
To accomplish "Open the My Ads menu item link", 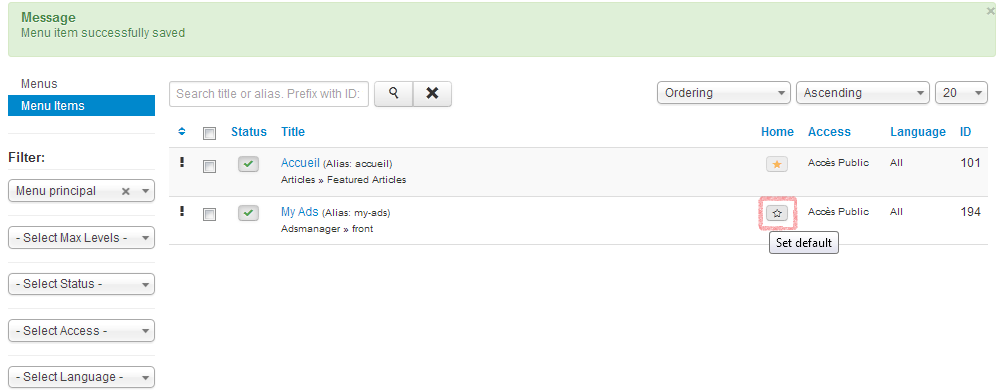I will click(x=299, y=212).
